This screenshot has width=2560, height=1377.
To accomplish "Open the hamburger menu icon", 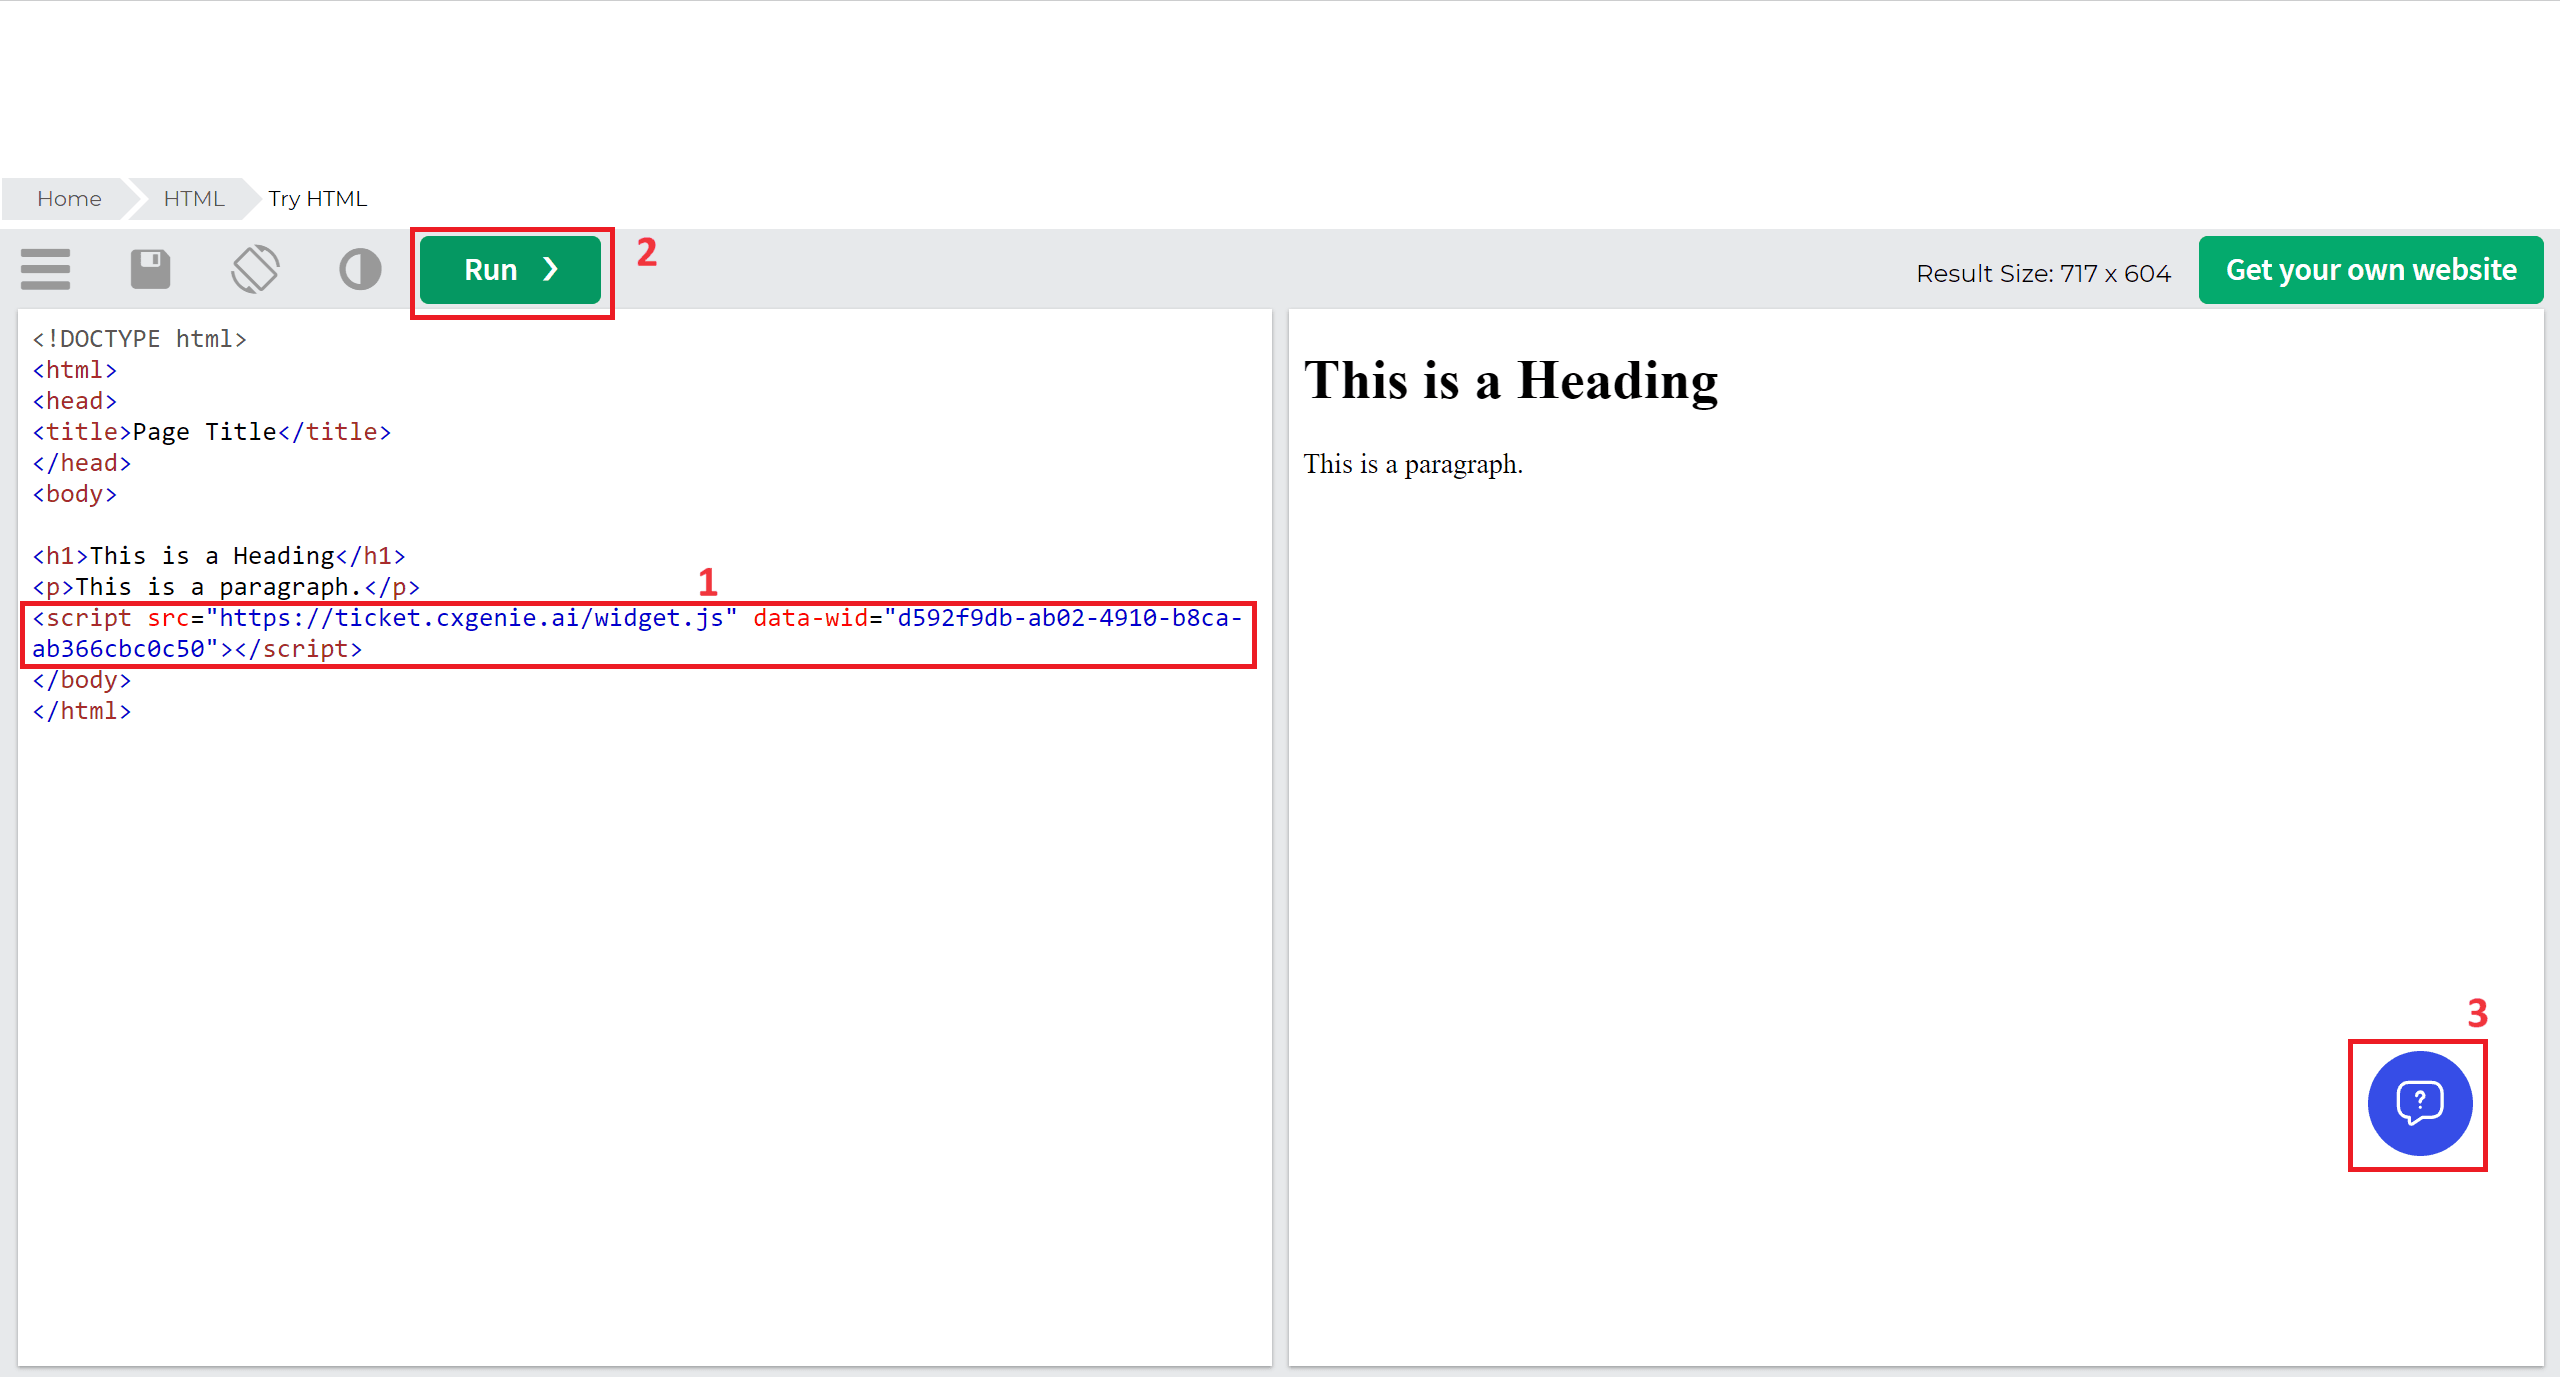I will (x=45, y=269).
